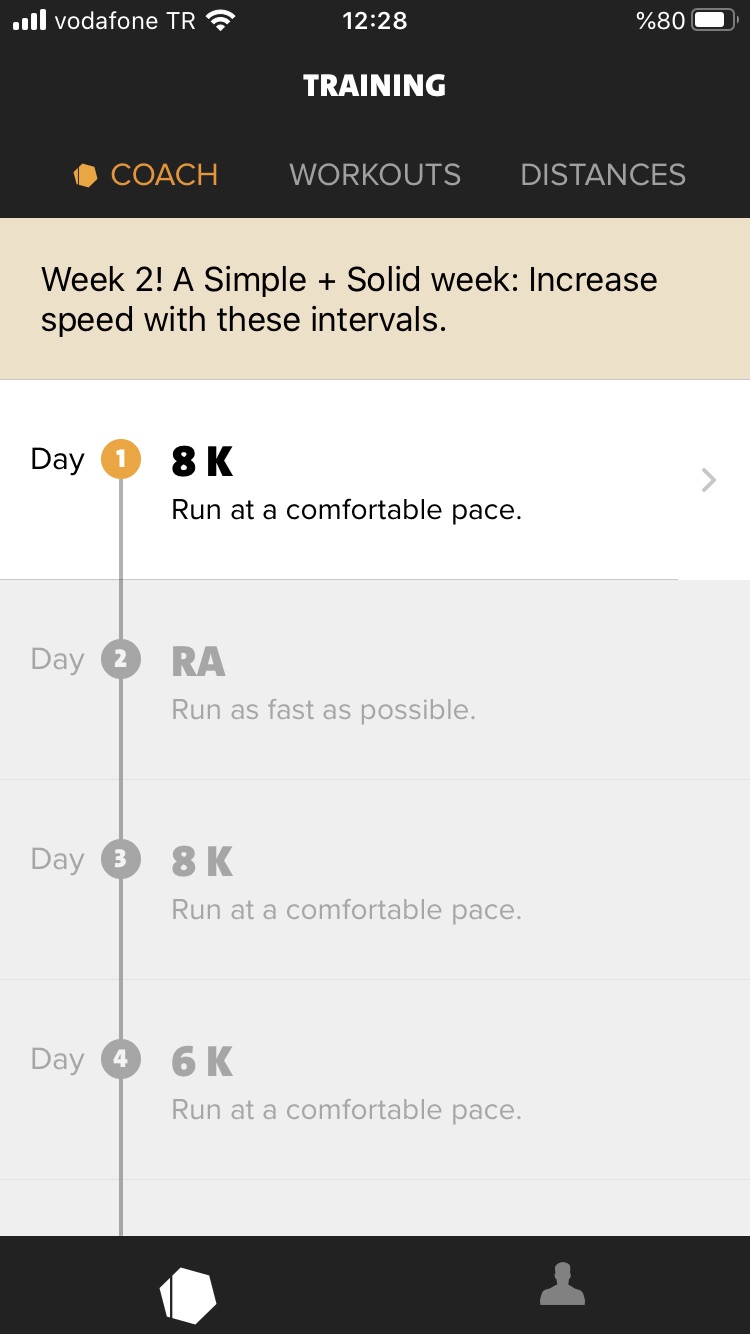Switch to the COACH tab

click(x=163, y=175)
